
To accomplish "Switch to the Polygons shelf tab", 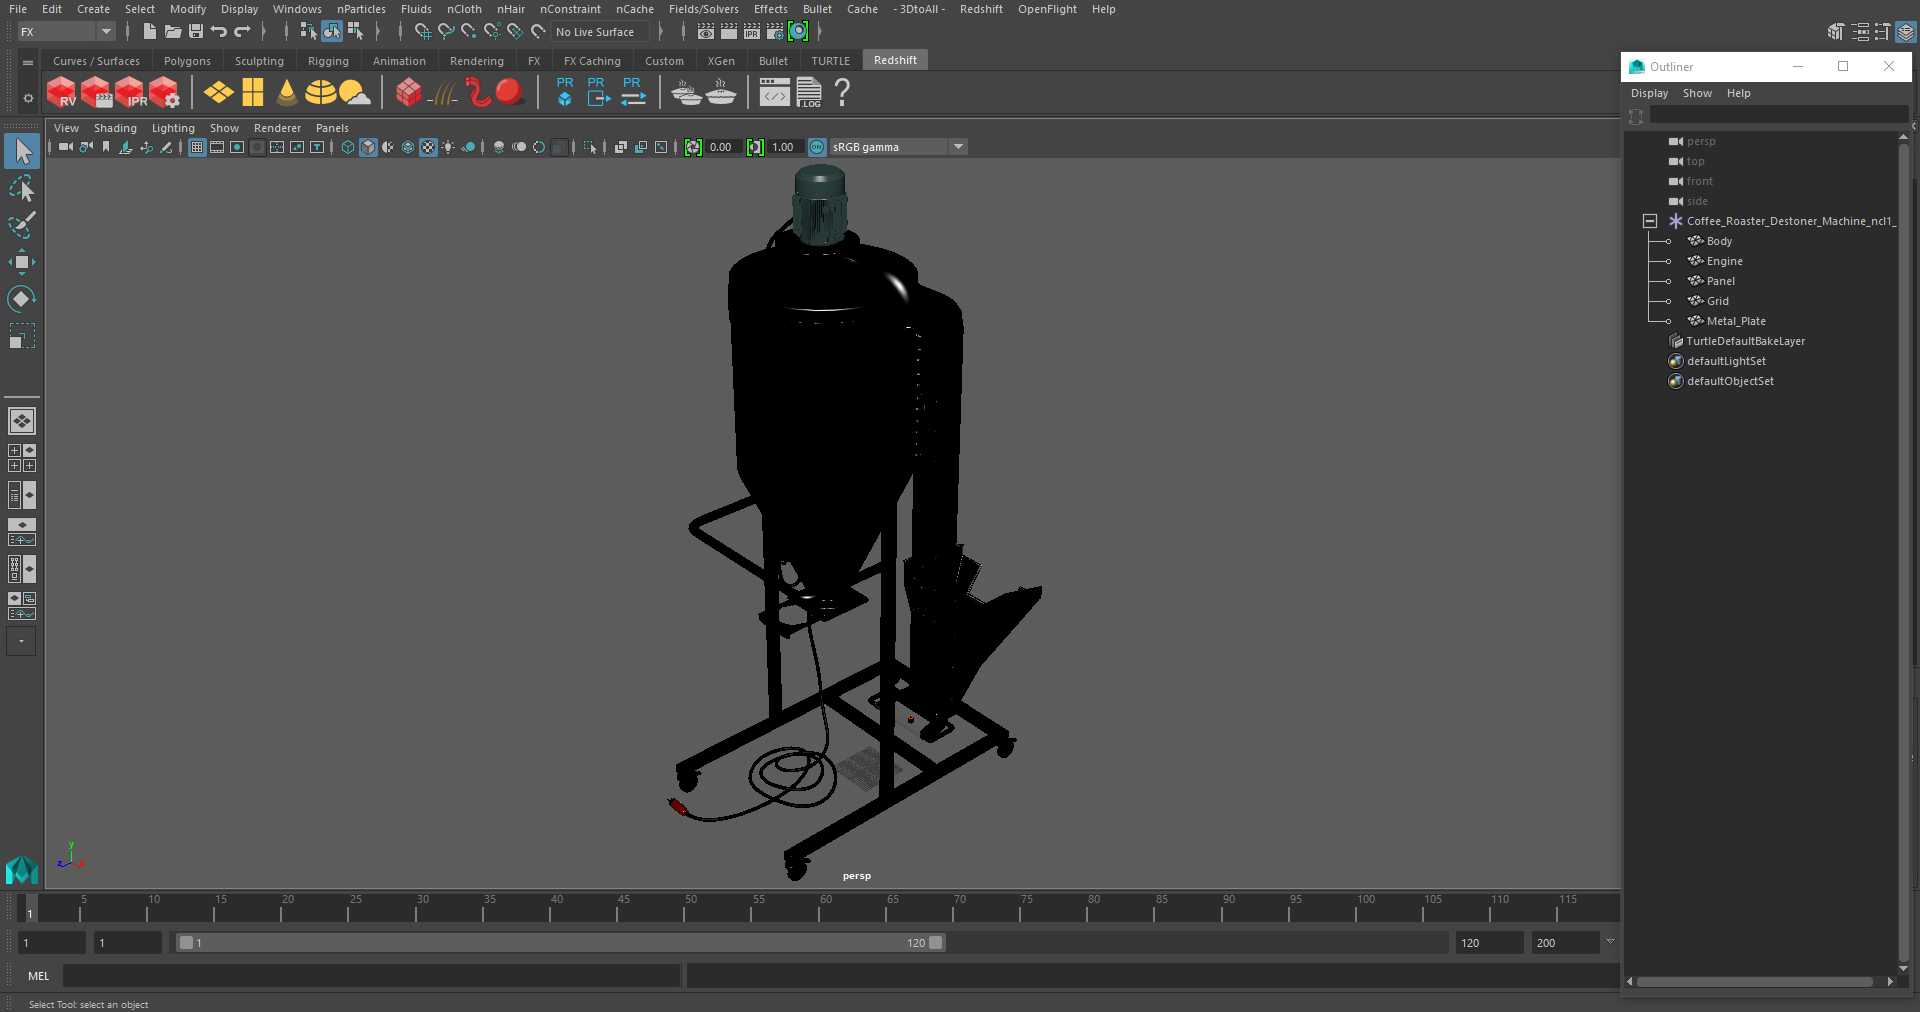I will pos(187,61).
